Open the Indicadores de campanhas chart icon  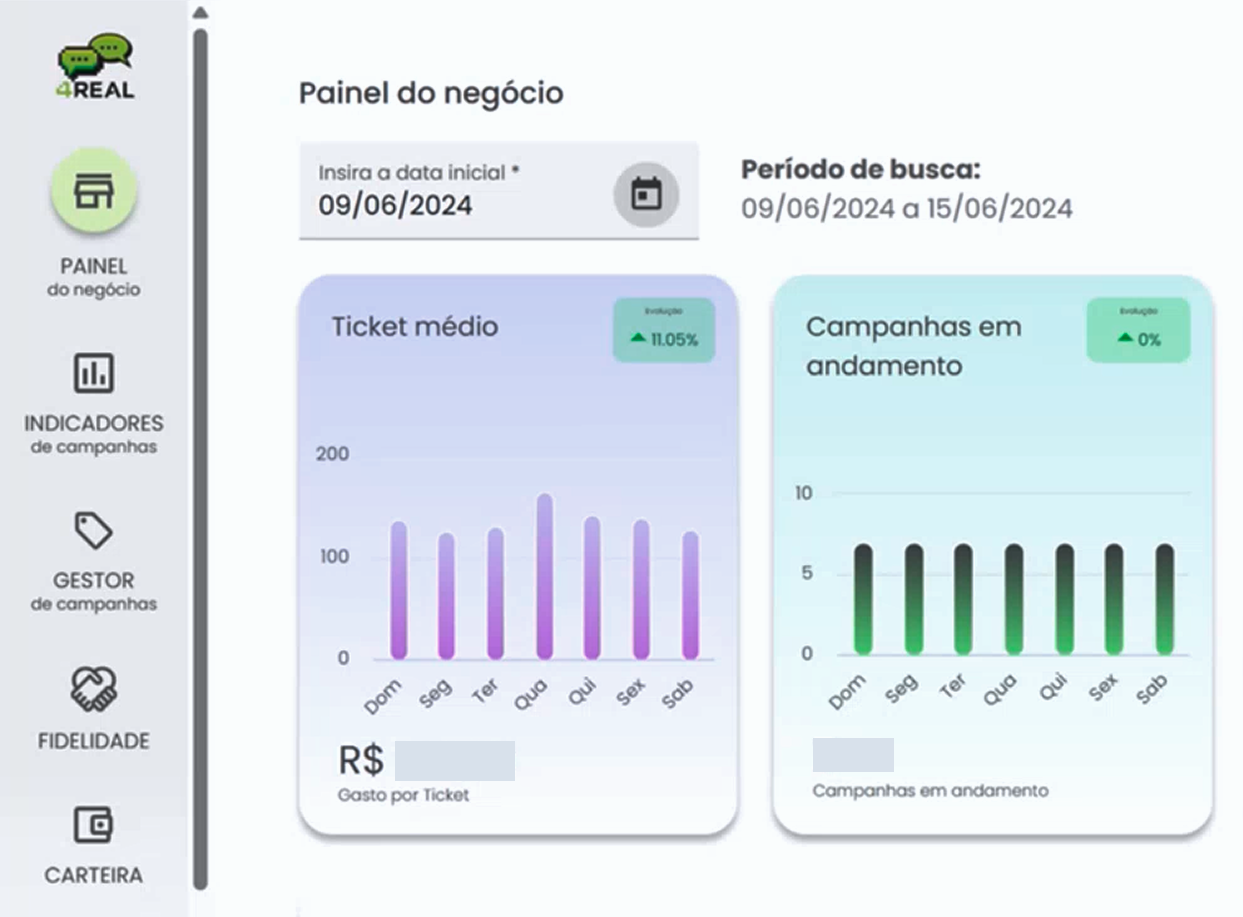pyautogui.click(x=94, y=373)
